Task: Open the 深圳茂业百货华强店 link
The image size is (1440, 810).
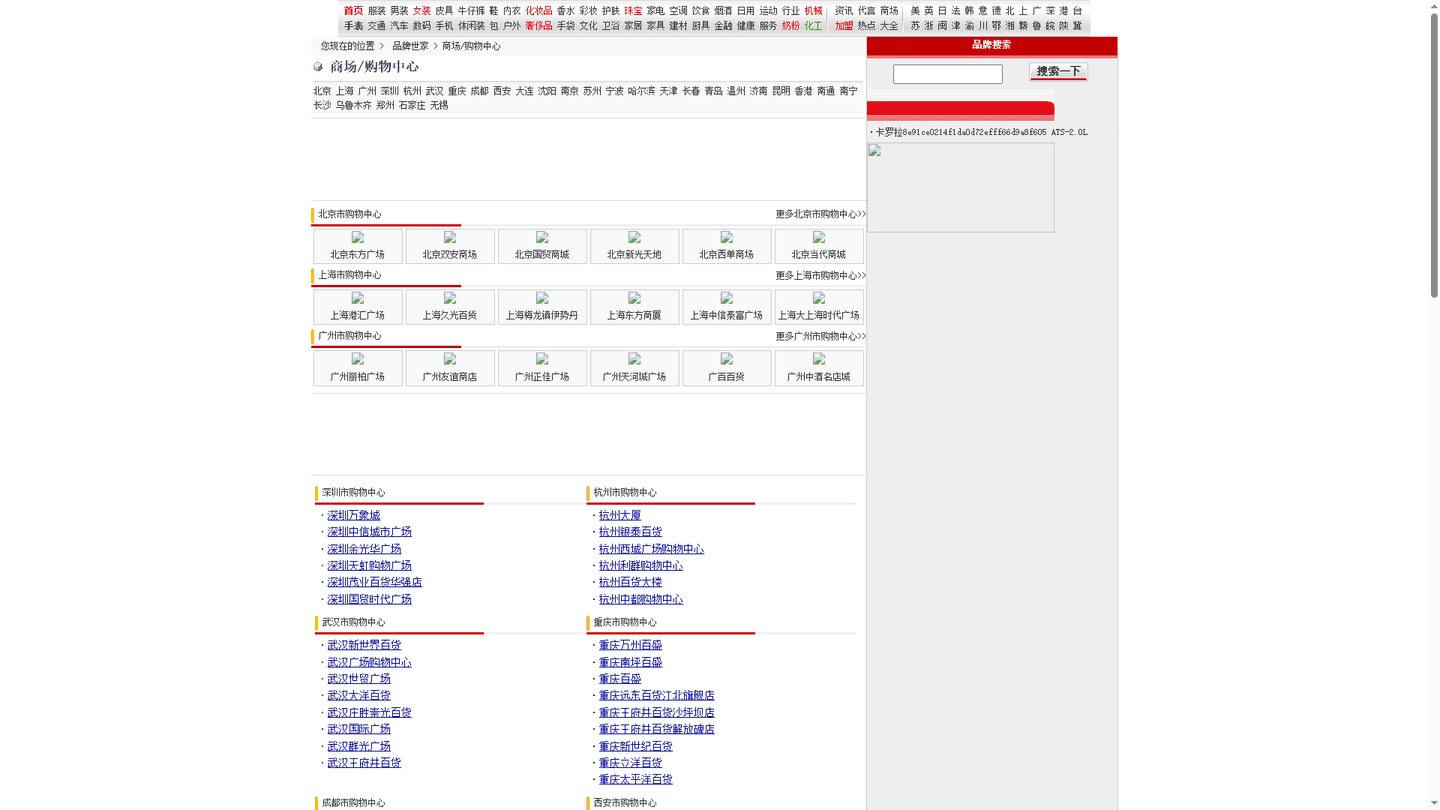Action: [x=375, y=582]
